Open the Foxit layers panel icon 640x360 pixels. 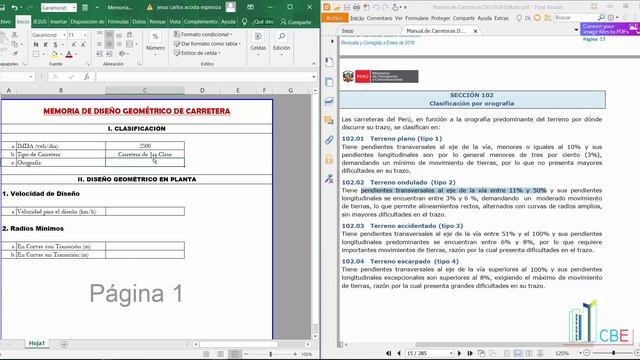[x=329, y=101]
